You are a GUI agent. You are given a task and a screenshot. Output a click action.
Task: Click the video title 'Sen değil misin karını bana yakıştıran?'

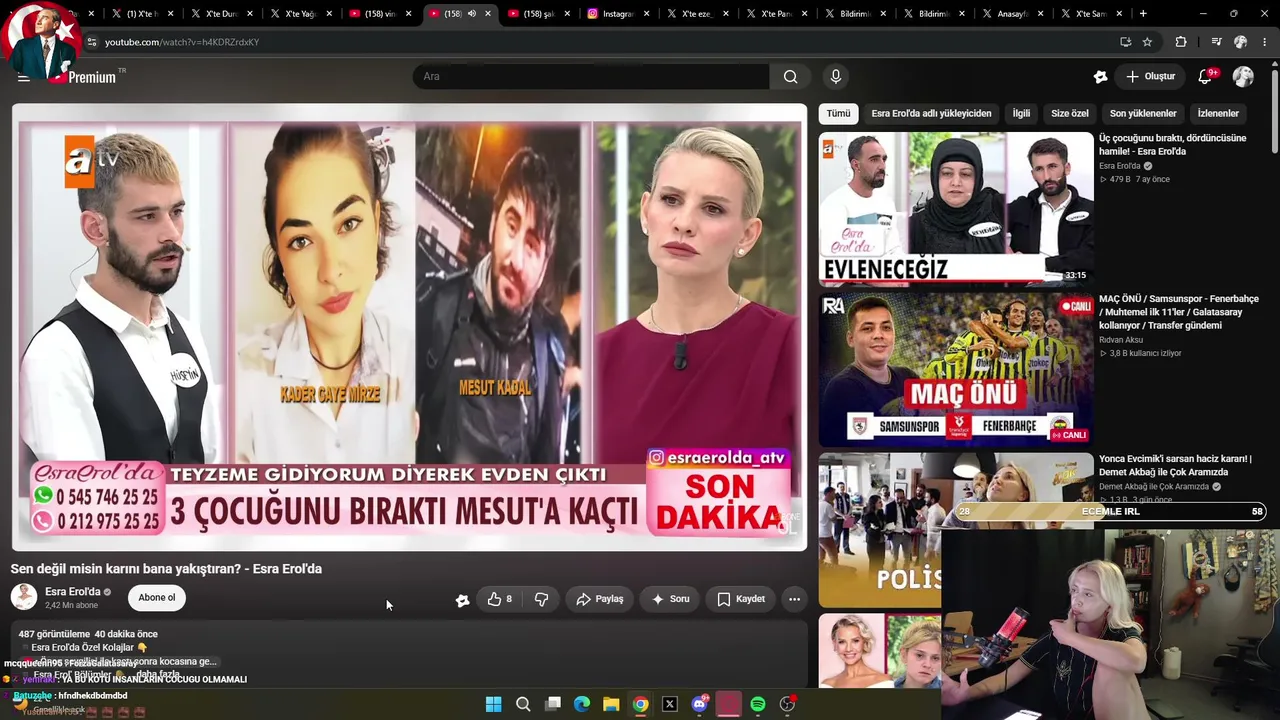click(166, 569)
